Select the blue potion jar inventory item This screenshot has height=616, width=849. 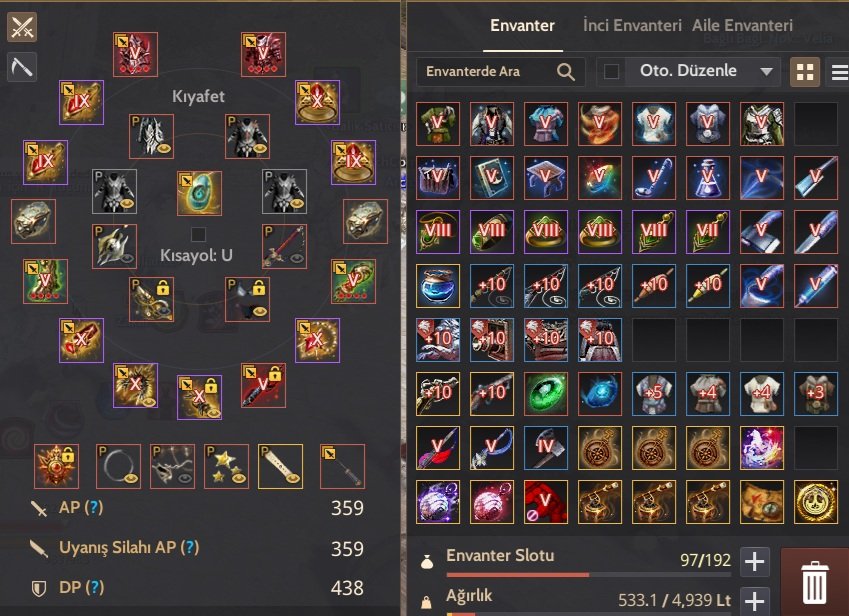[437, 286]
